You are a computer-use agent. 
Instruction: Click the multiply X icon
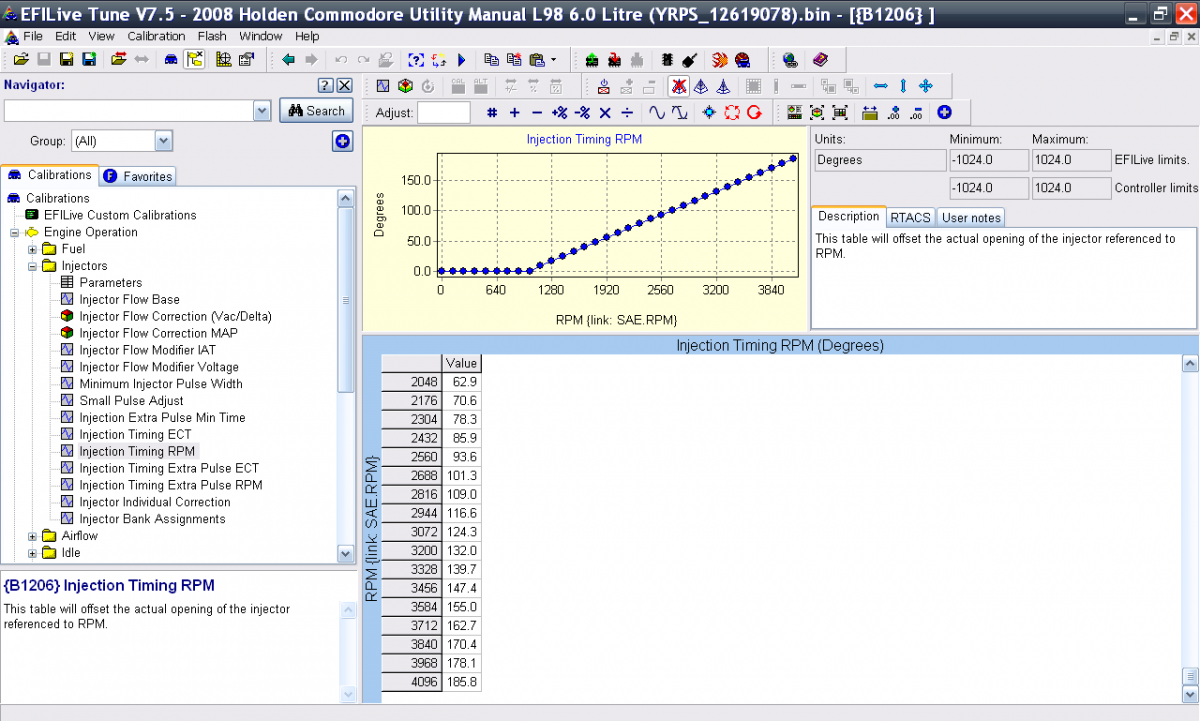pyautogui.click(x=605, y=113)
